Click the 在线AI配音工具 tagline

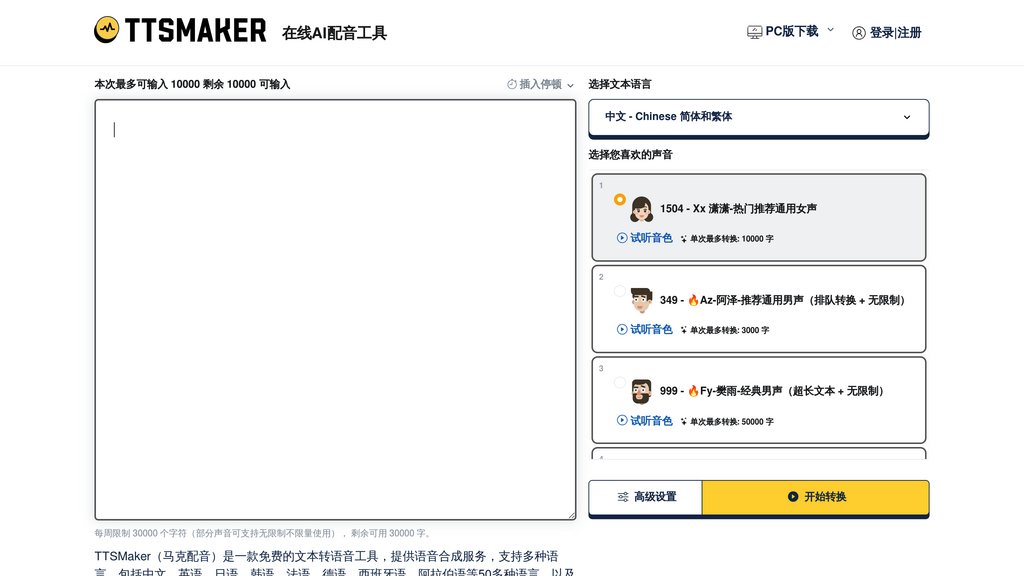(x=334, y=33)
